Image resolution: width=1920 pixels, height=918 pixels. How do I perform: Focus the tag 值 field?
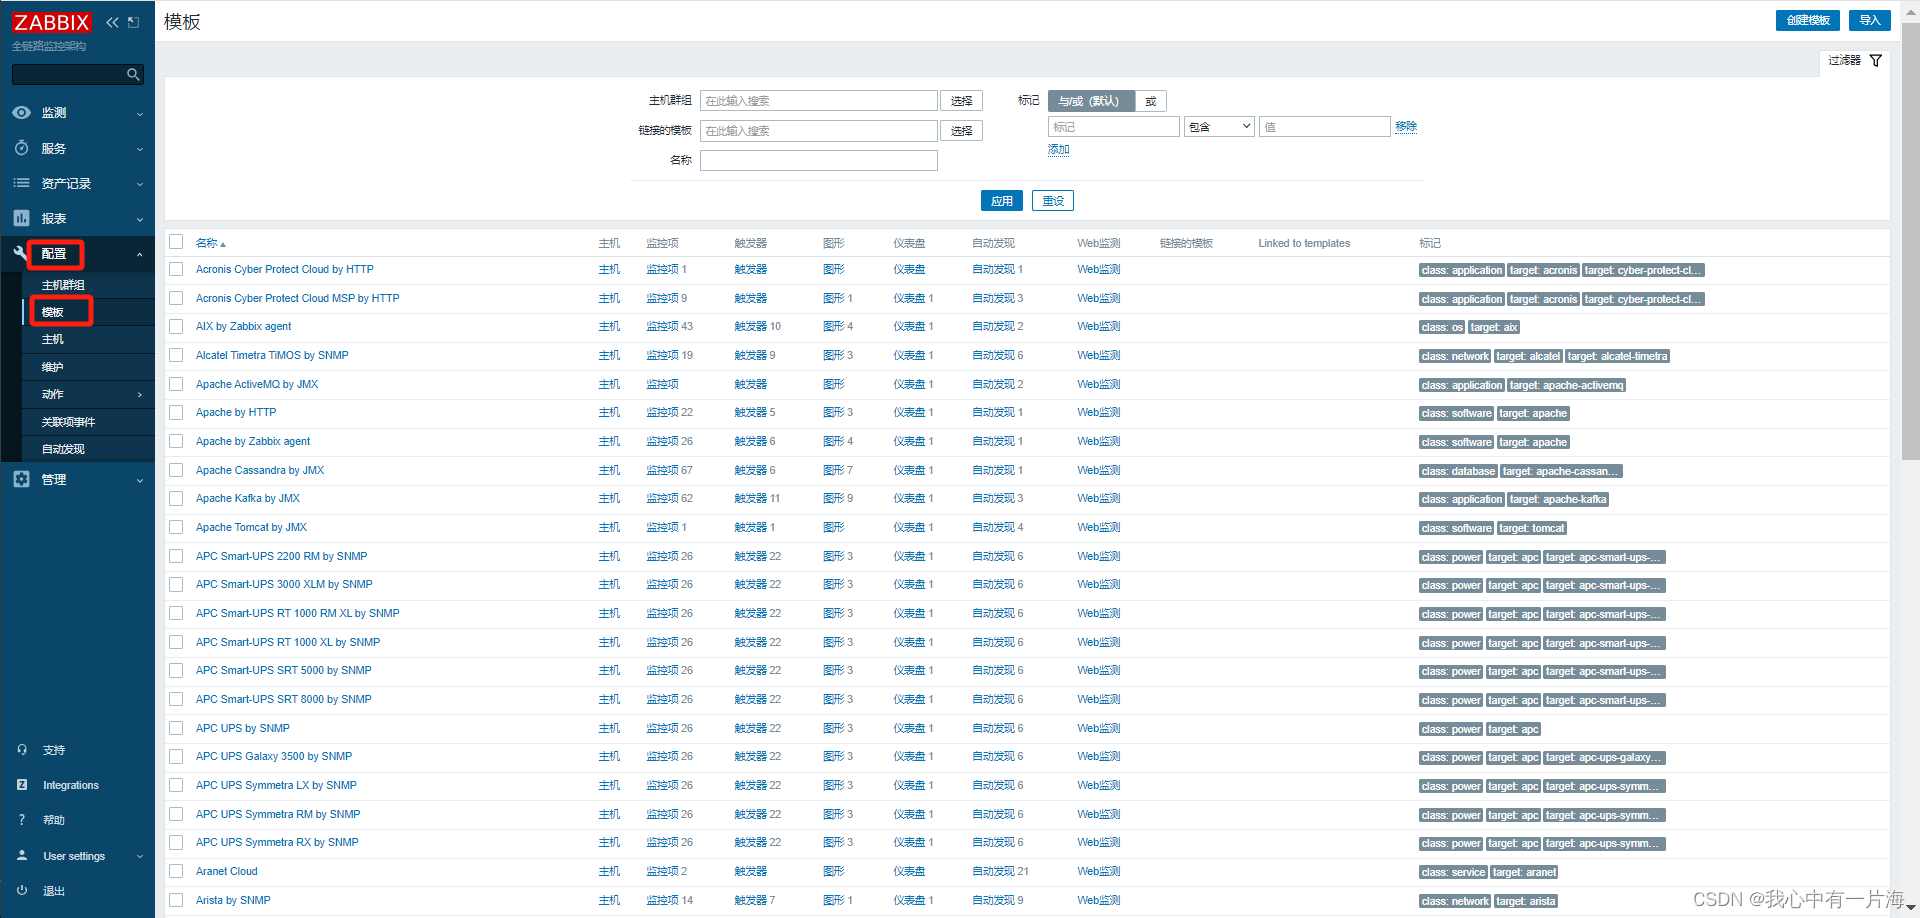point(1325,127)
